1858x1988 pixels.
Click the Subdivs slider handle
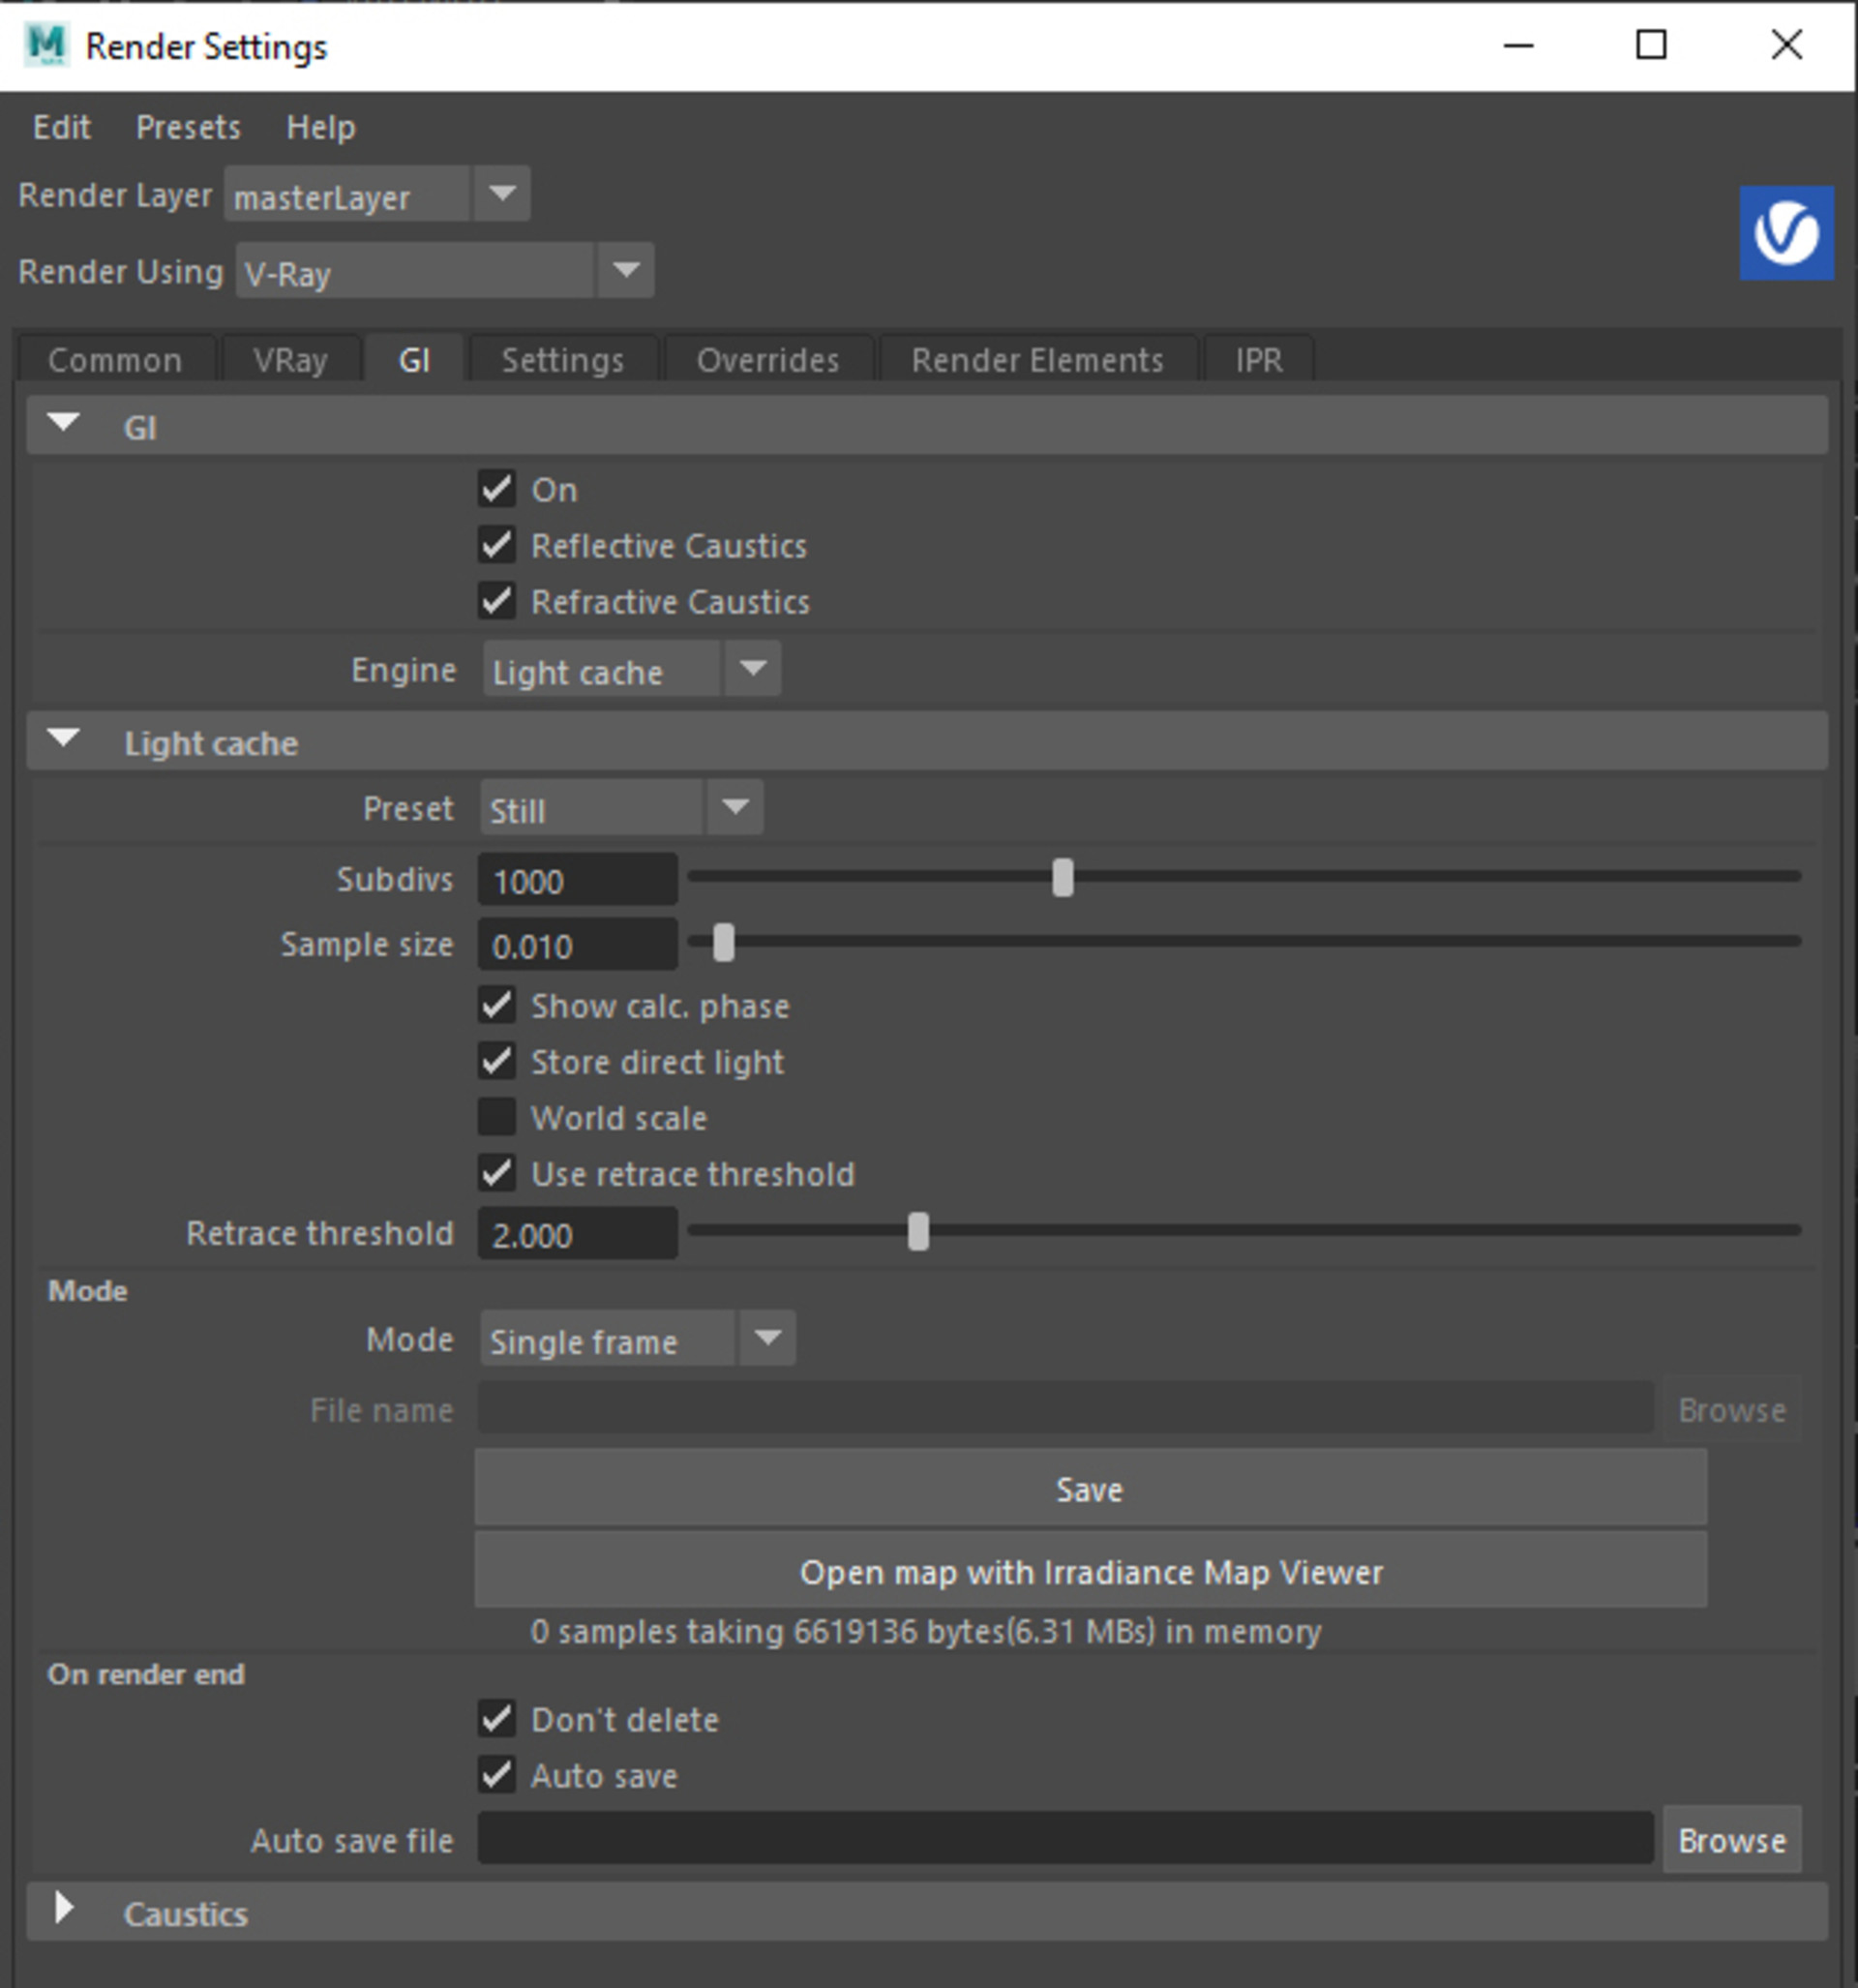[x=1062, y=878]
